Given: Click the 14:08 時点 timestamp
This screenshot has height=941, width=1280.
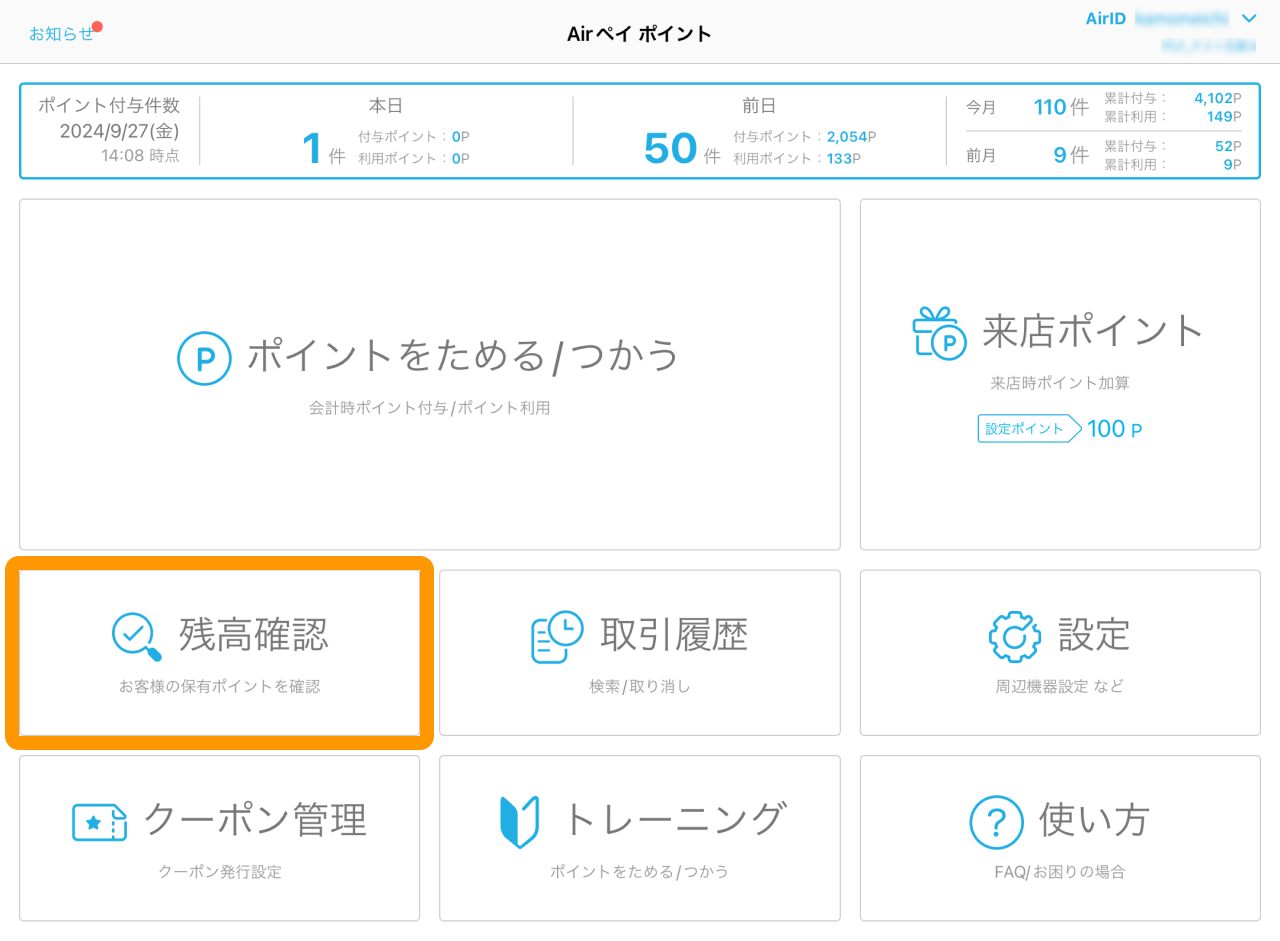Looking at the screenshot, I should 140,155.
